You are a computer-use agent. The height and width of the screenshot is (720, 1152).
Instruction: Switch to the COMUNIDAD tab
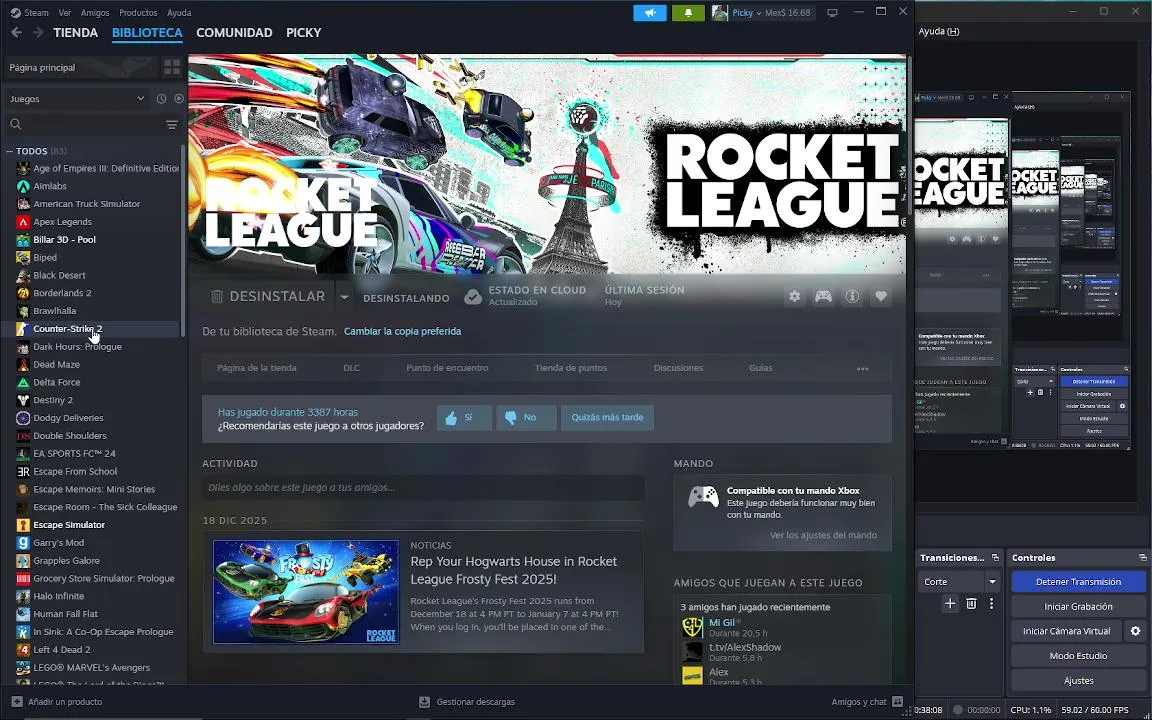coord(234,32)
